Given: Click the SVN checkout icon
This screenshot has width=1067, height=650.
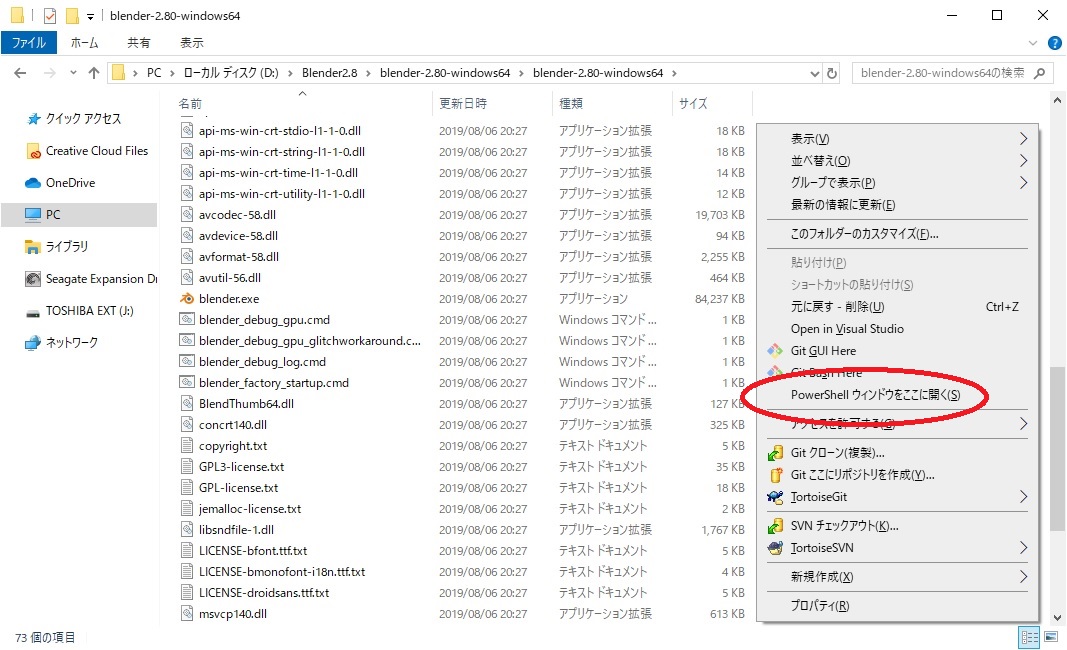Looking at the screenshot, I should pyautogui.click(x=775, y=525).
